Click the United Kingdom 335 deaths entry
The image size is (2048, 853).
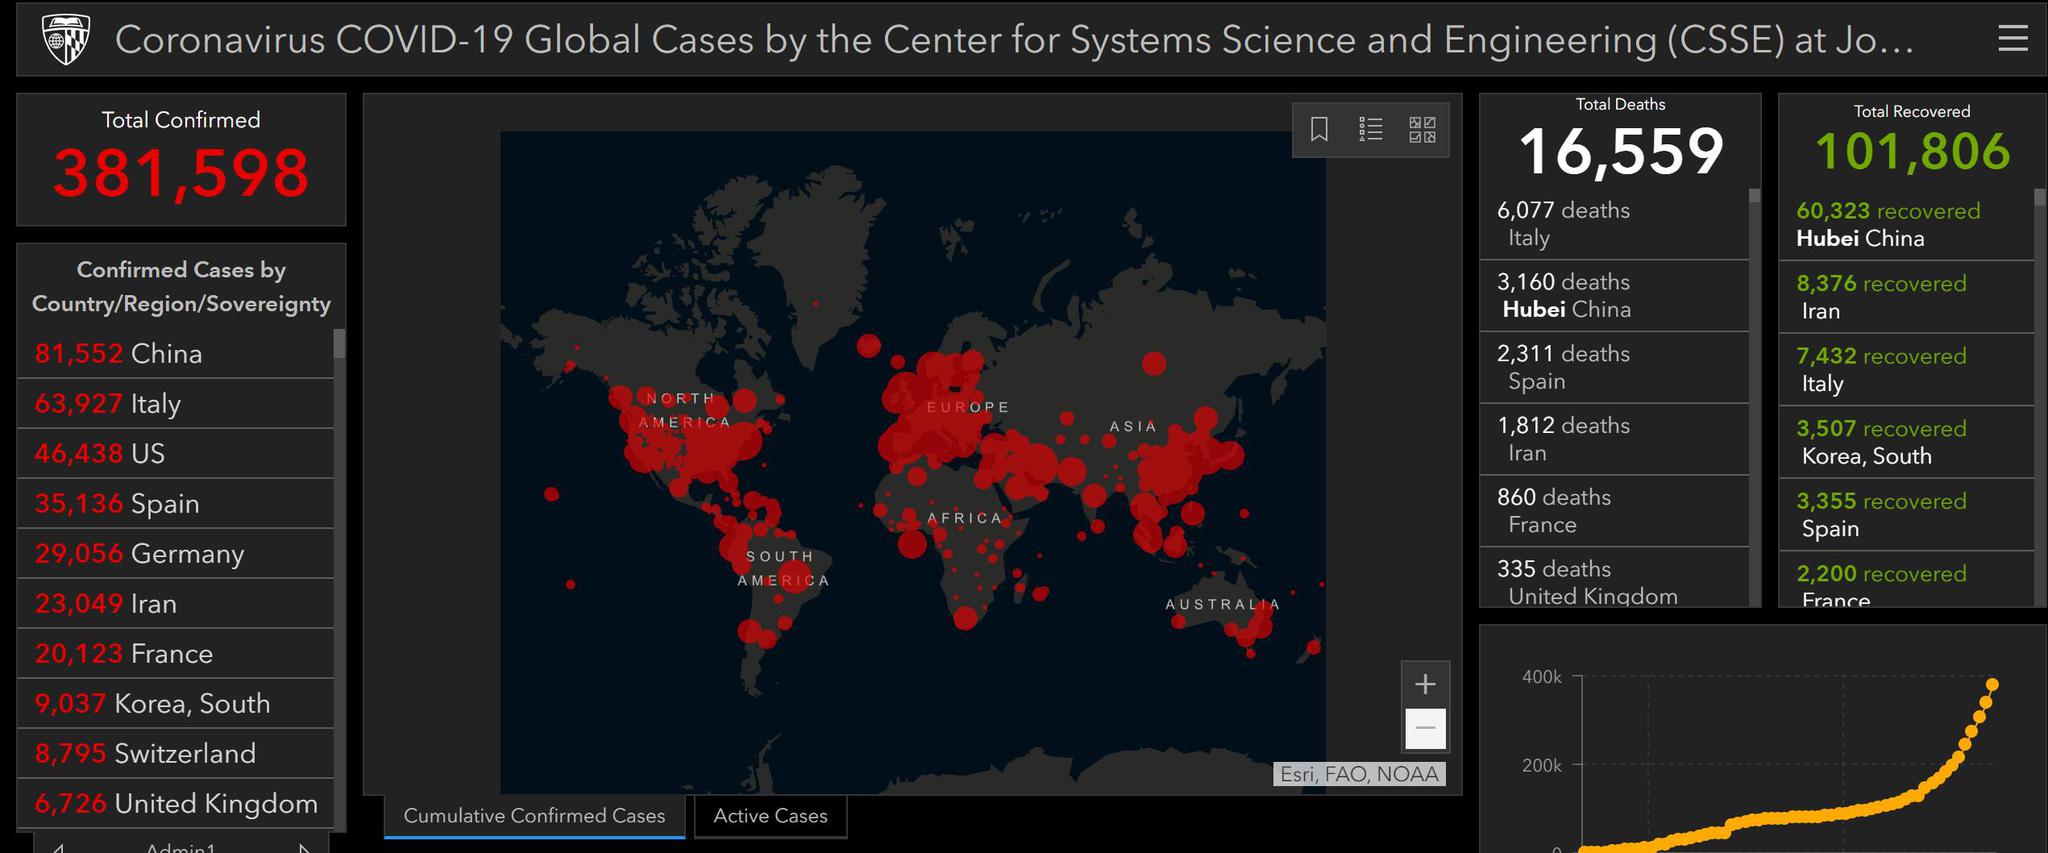1614,579
